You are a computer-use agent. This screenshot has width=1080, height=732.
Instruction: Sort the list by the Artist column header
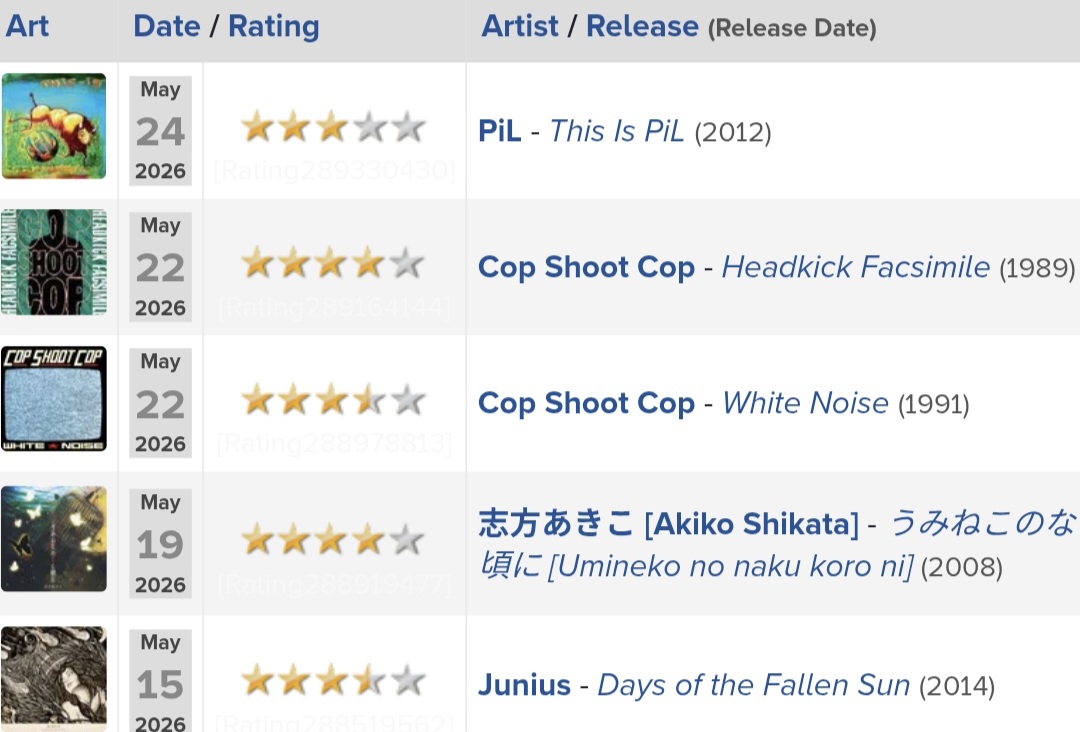(519, 26)
